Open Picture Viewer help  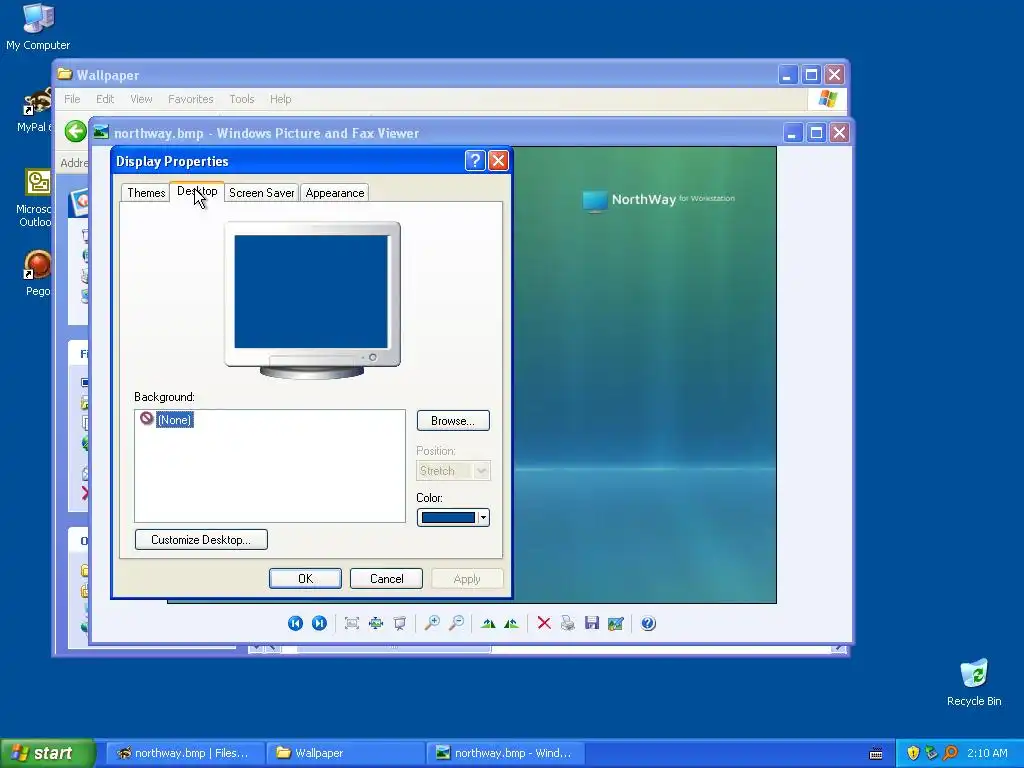point(648,623)
